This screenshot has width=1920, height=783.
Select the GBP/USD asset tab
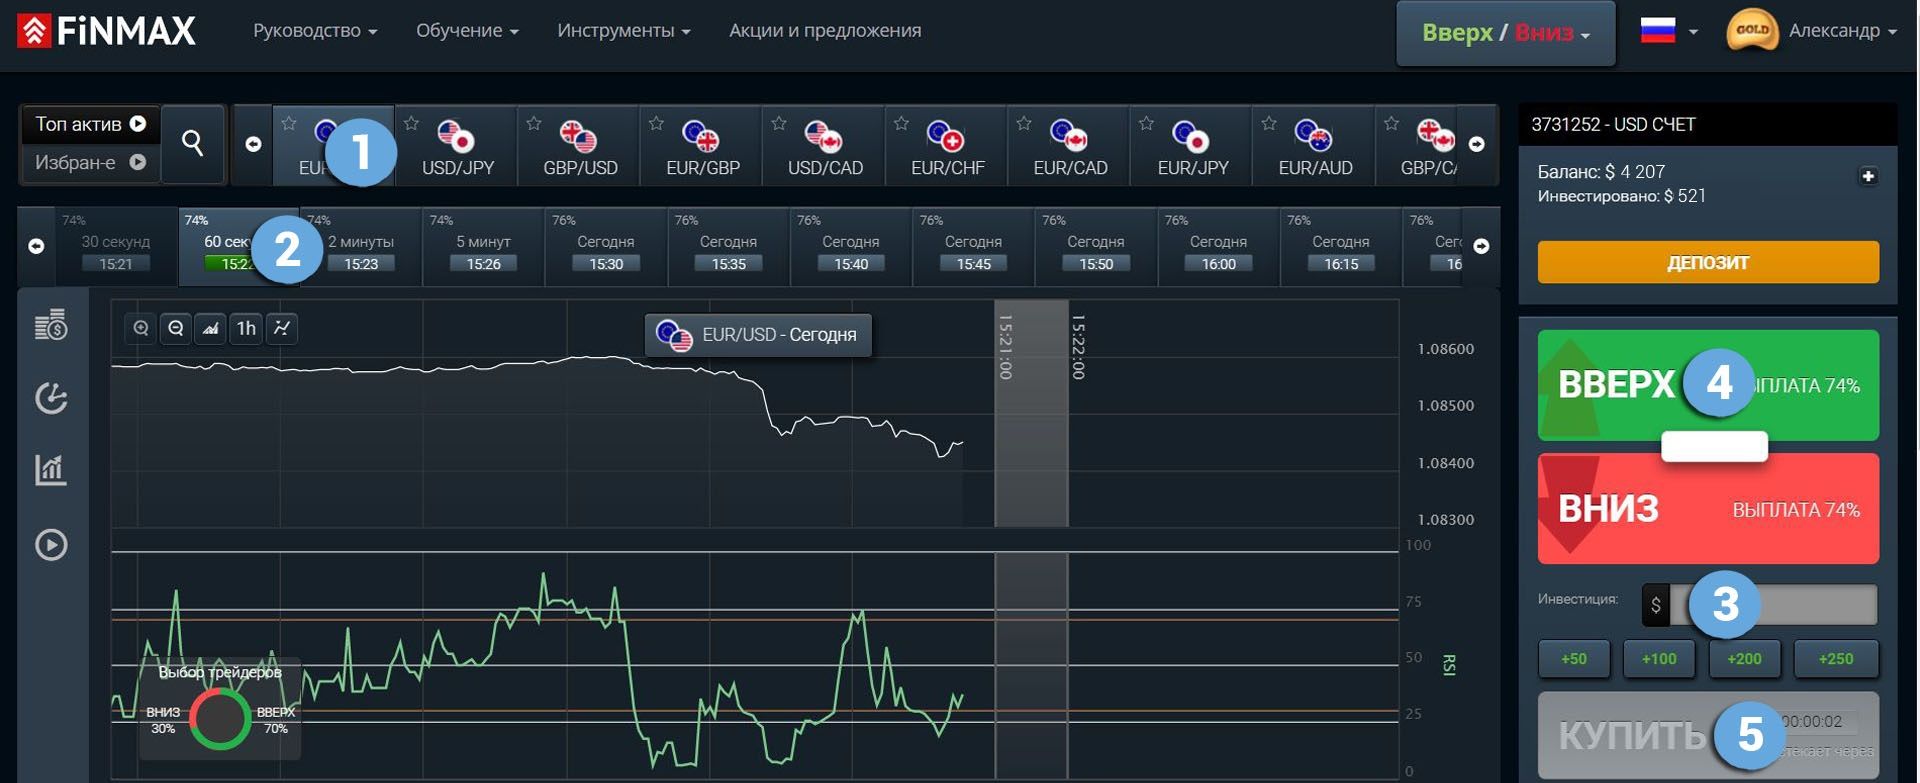(580, 146)
